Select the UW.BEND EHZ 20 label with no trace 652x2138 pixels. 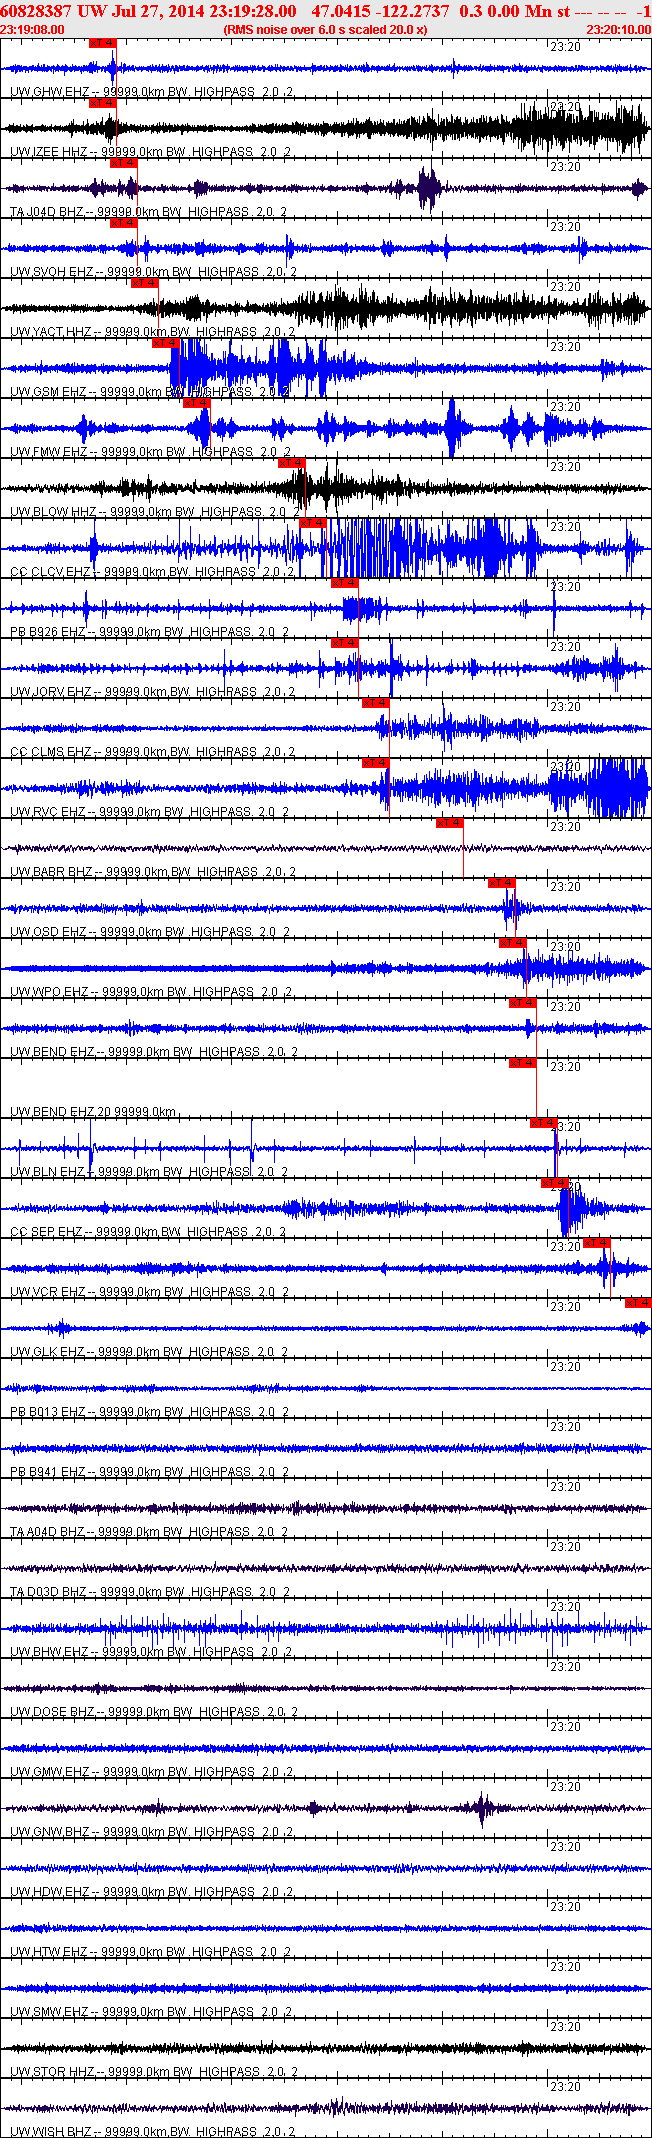coord(93,1112)
